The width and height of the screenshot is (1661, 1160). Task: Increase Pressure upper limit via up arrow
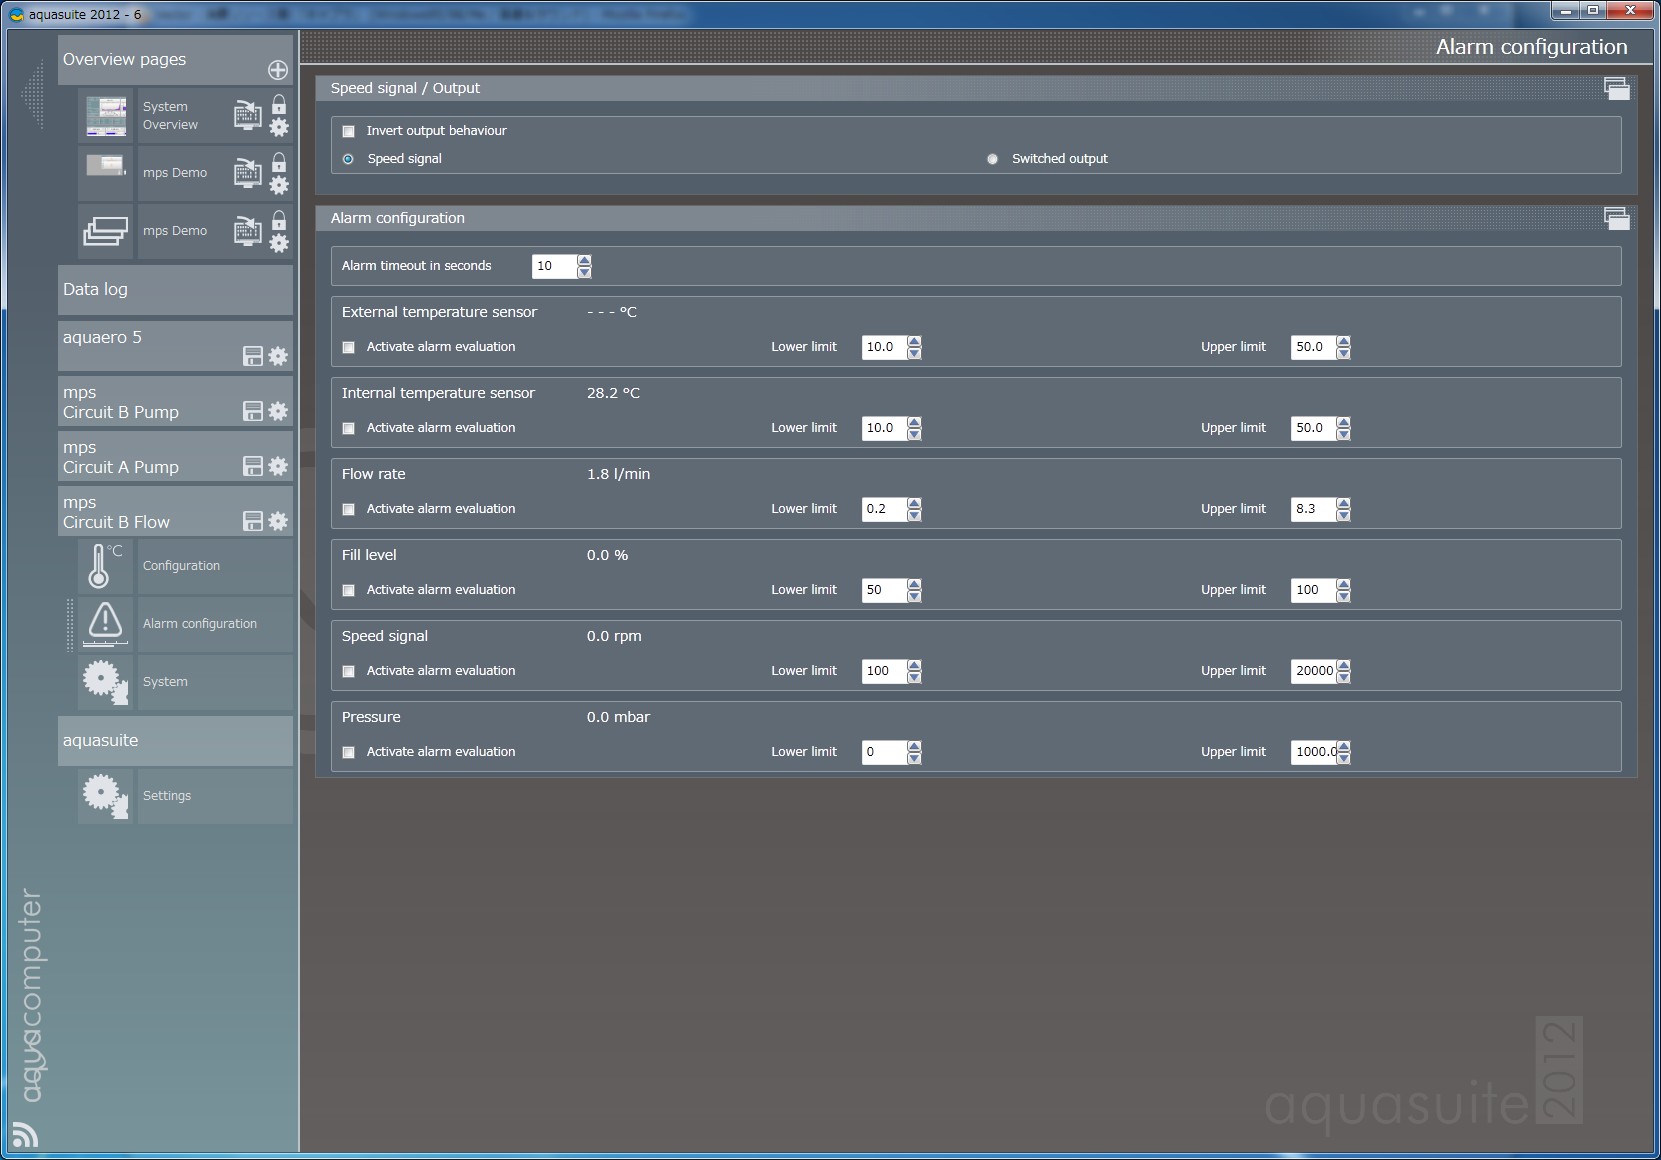pos(1344,746)
